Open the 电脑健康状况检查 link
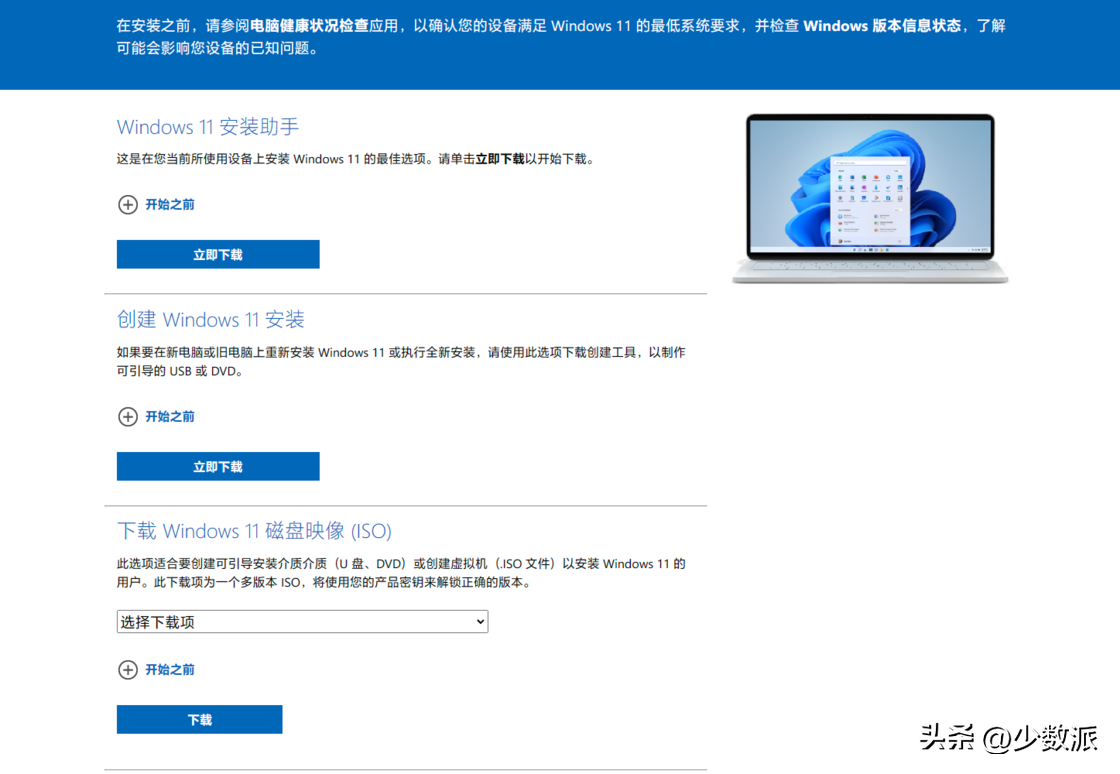The width and height of the screenshot is (1120, 774). point(310,25)
